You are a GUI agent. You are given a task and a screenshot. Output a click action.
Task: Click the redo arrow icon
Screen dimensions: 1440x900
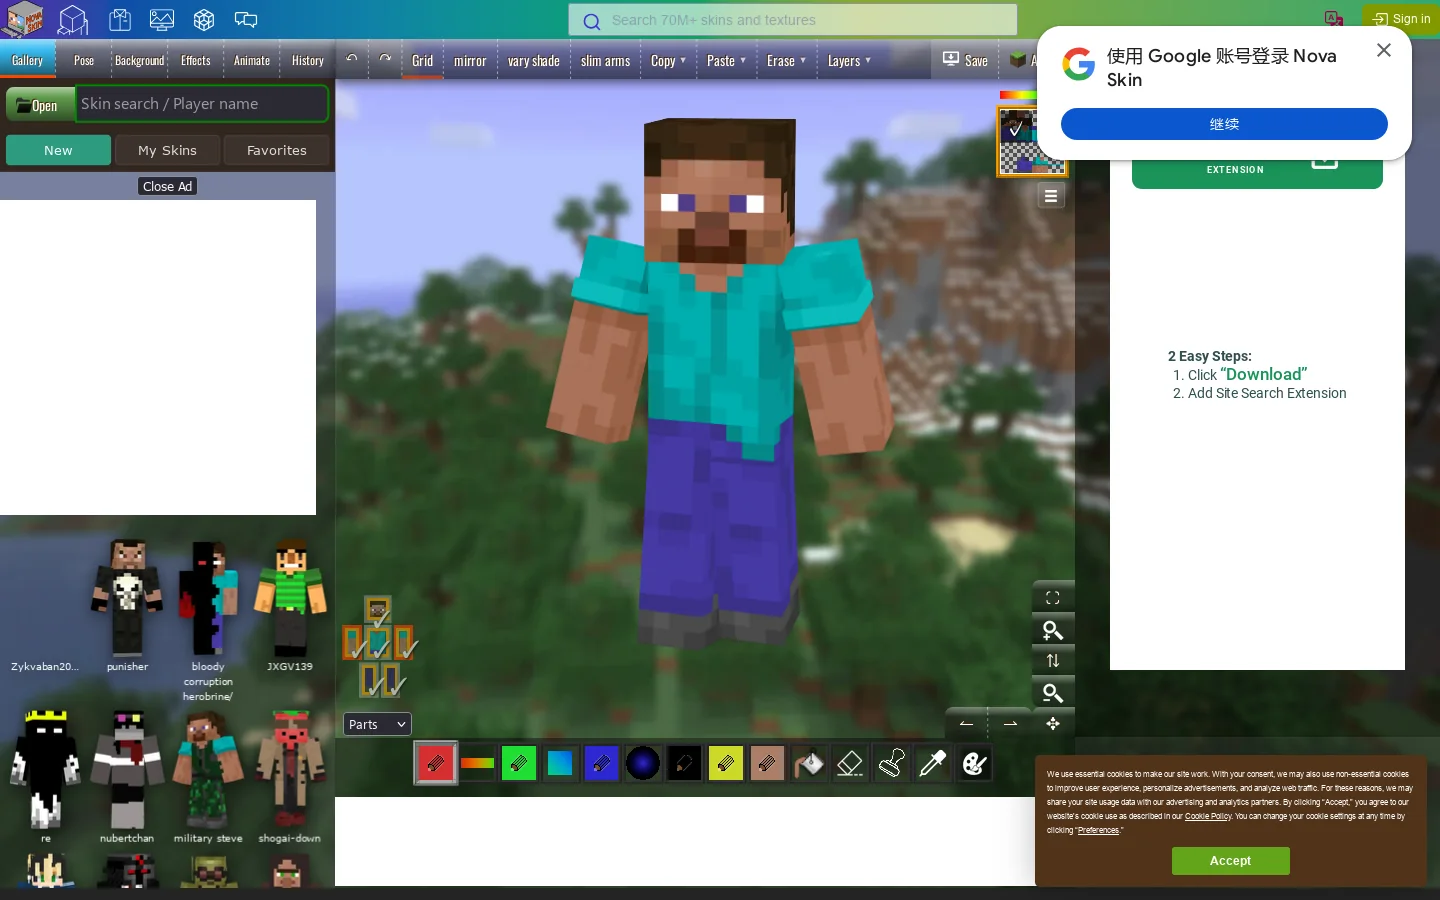(385, 59)
